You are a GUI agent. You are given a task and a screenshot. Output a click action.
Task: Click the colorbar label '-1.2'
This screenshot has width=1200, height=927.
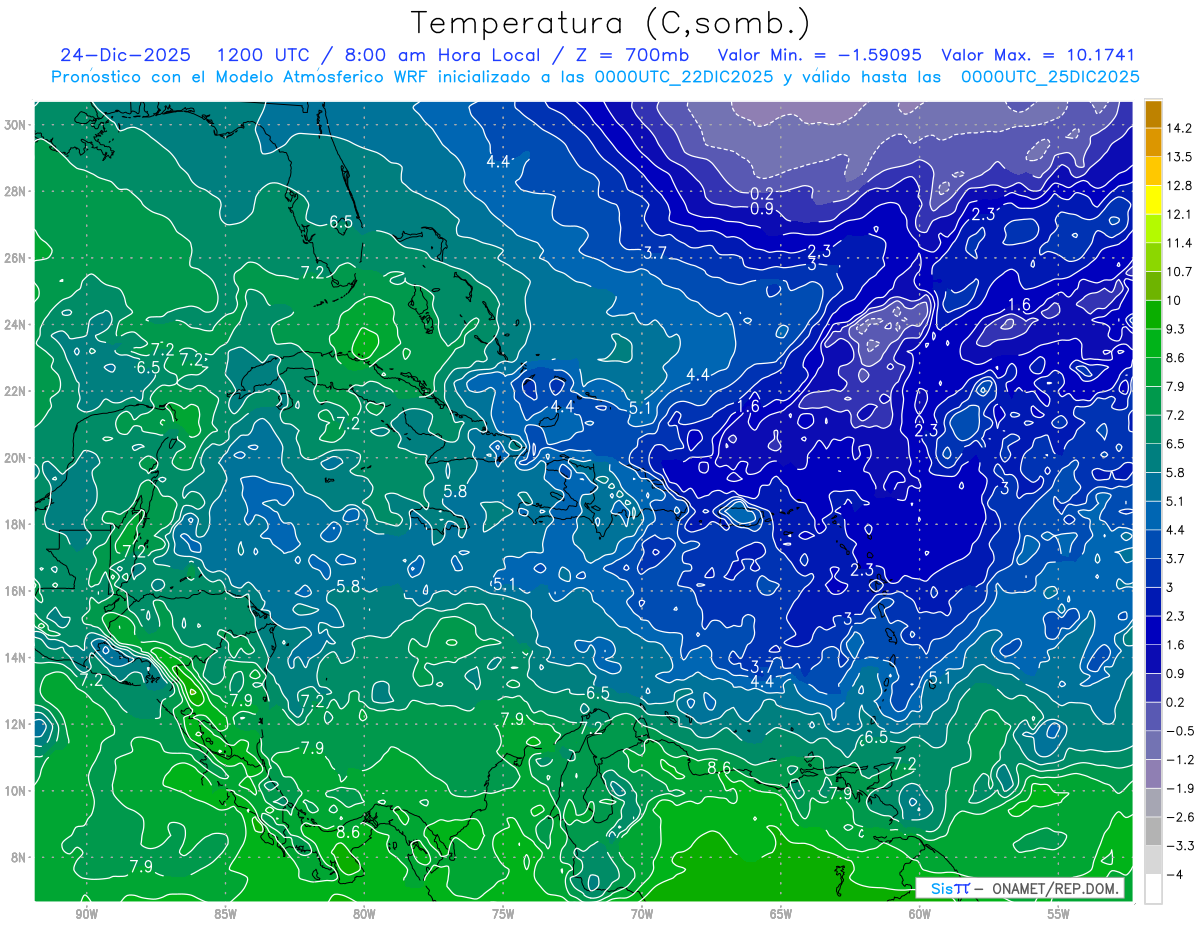click(1180, 759)
